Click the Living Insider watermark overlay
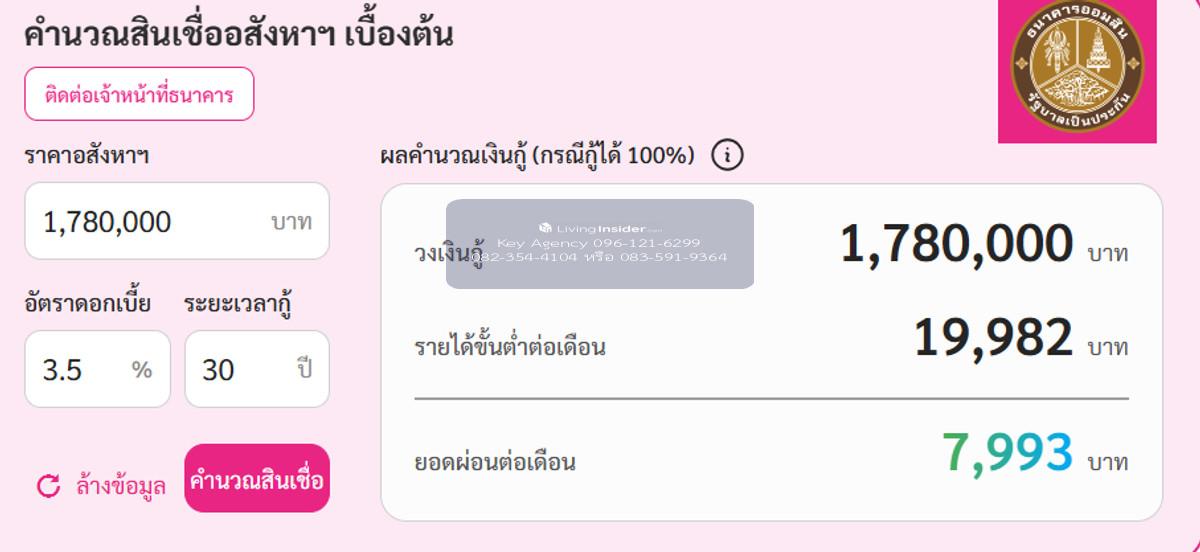 click(599, 244)
